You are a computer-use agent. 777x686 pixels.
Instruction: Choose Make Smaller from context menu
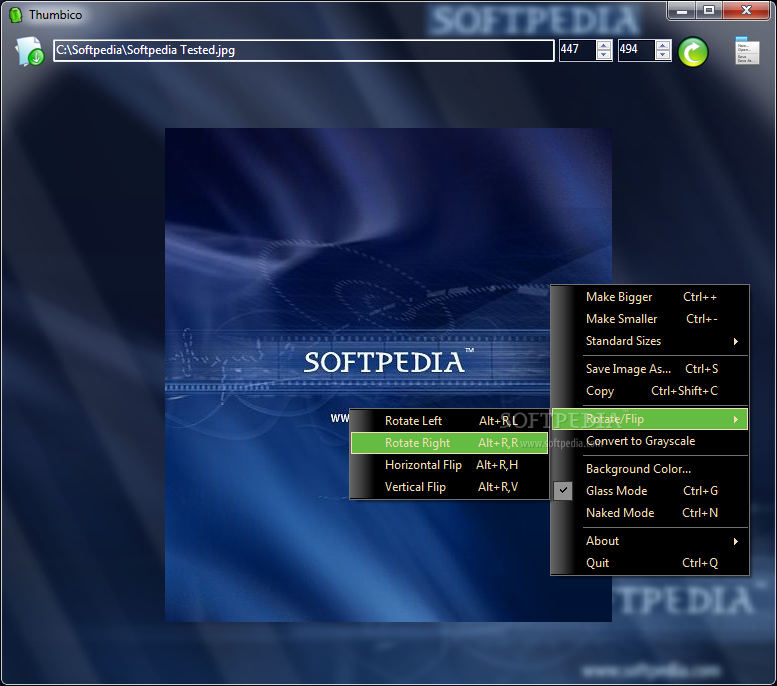pos(650,319)
